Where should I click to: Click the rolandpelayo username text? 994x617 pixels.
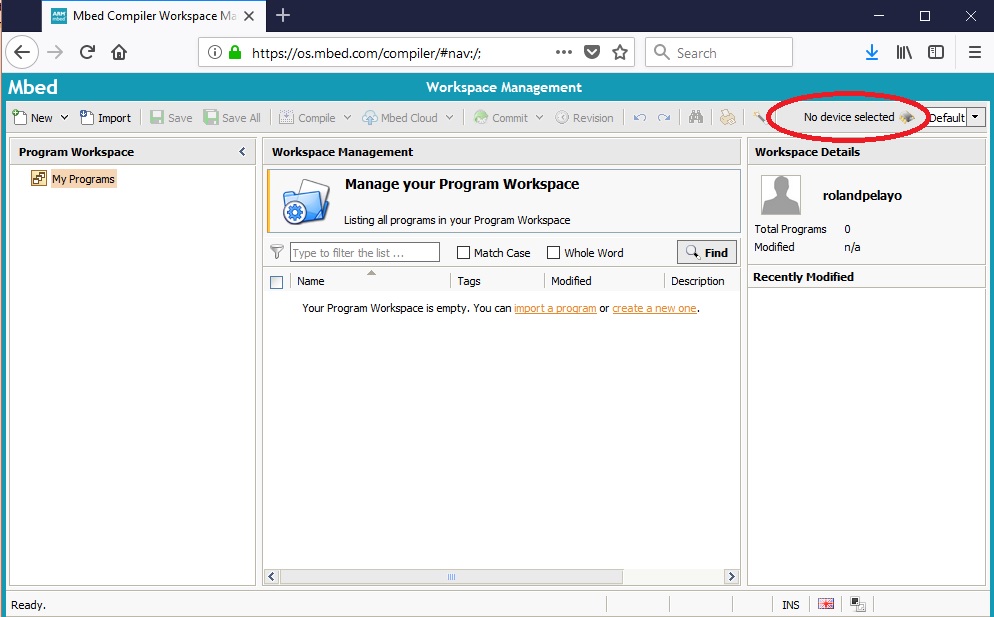862,195
